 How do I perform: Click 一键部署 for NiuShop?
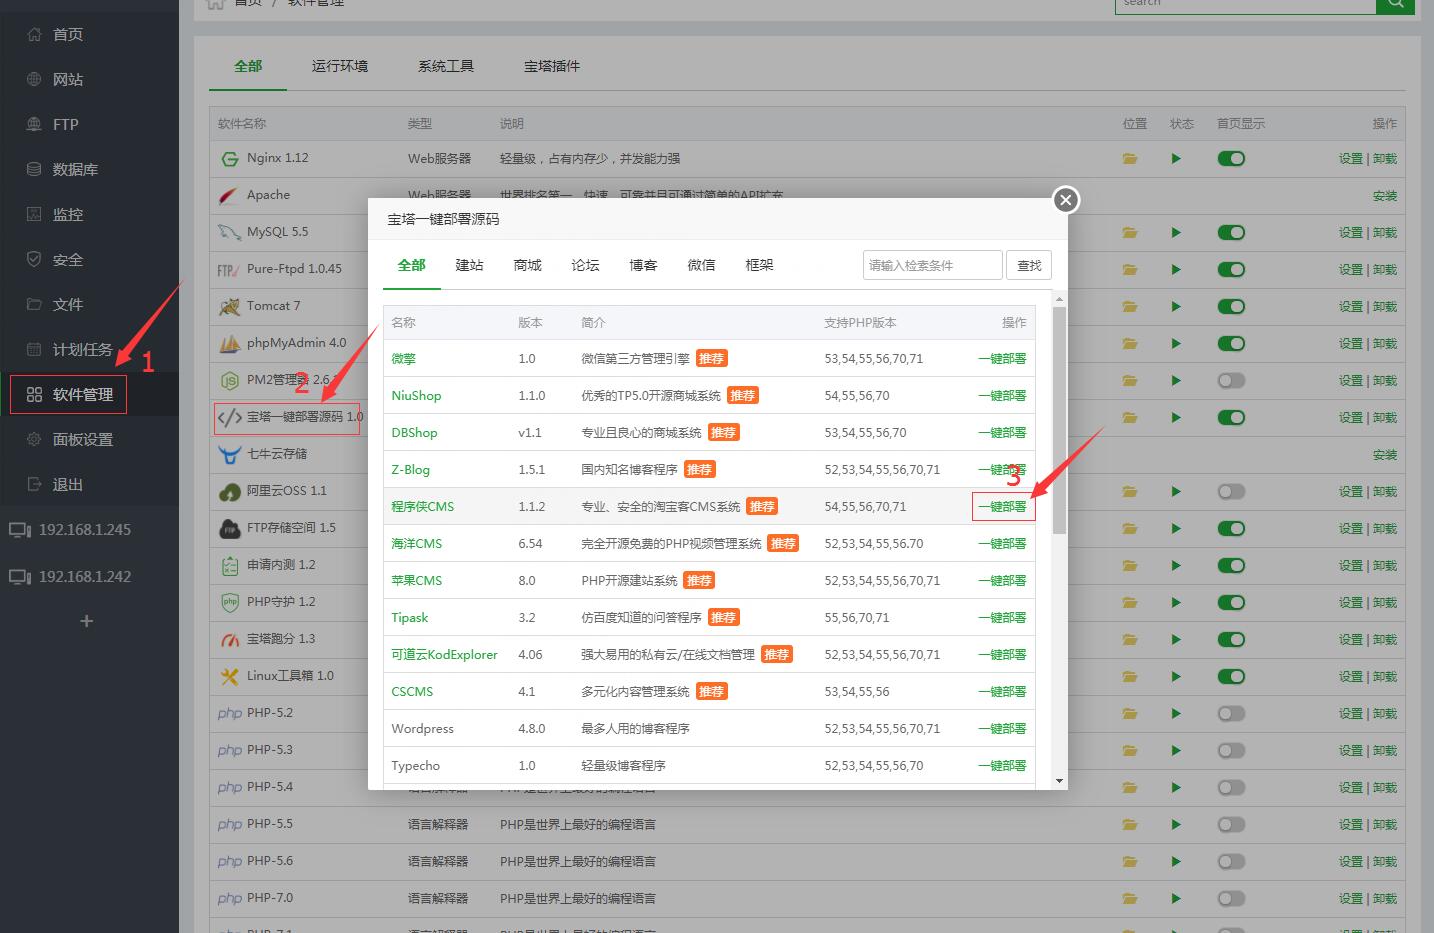[x=1002, y=396]
